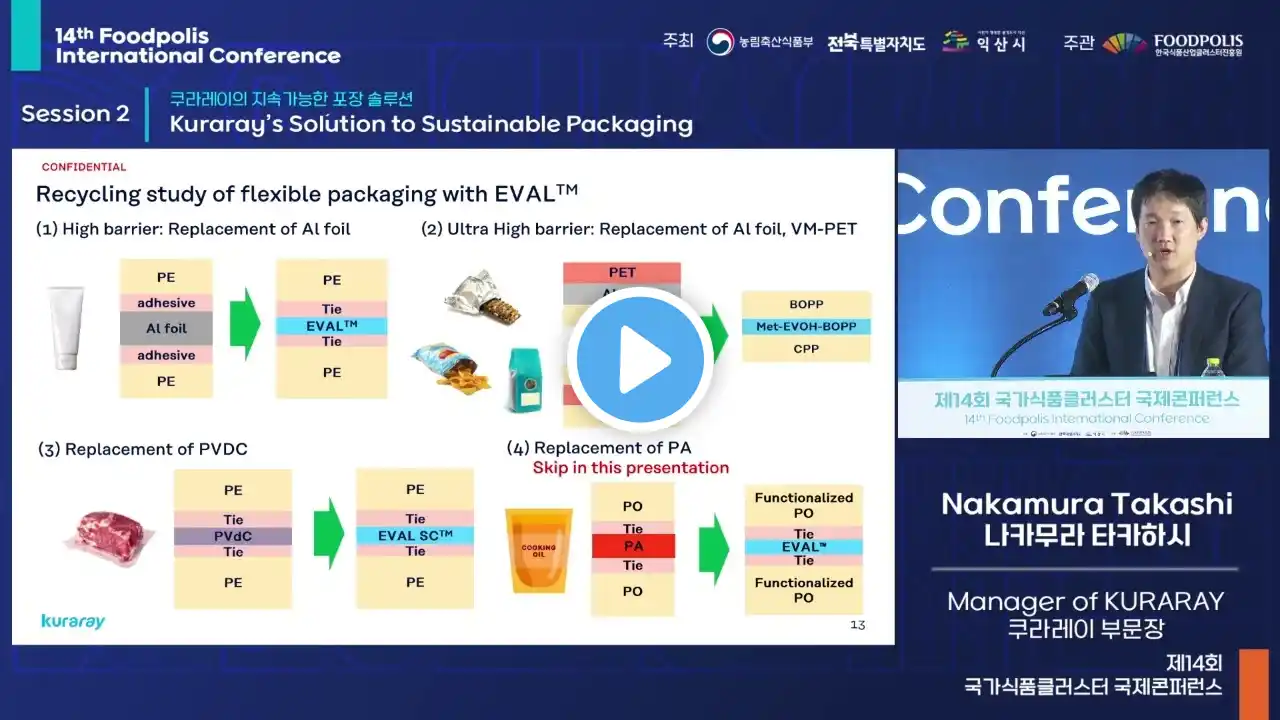This screenshot has width=1280, height=720.
Task: Click the Iksan city logo
Action: click(984, 42)
